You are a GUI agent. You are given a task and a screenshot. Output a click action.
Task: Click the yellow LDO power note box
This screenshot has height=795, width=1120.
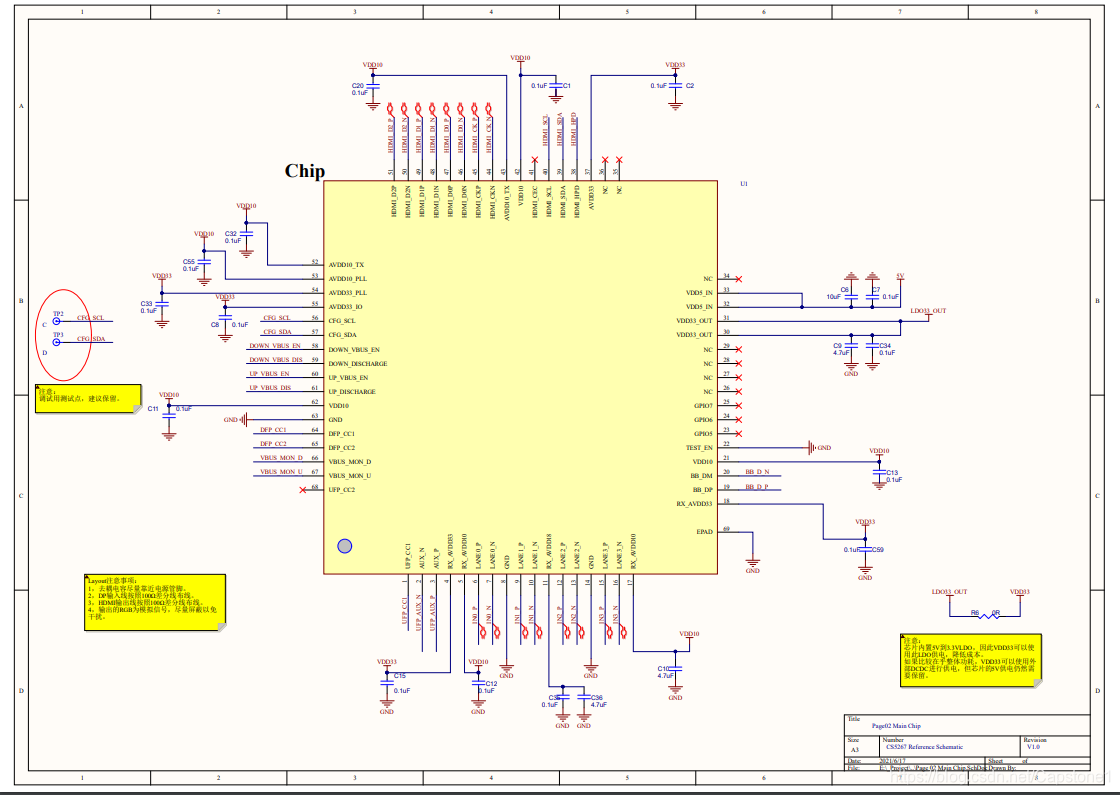[x=971, y=661]
